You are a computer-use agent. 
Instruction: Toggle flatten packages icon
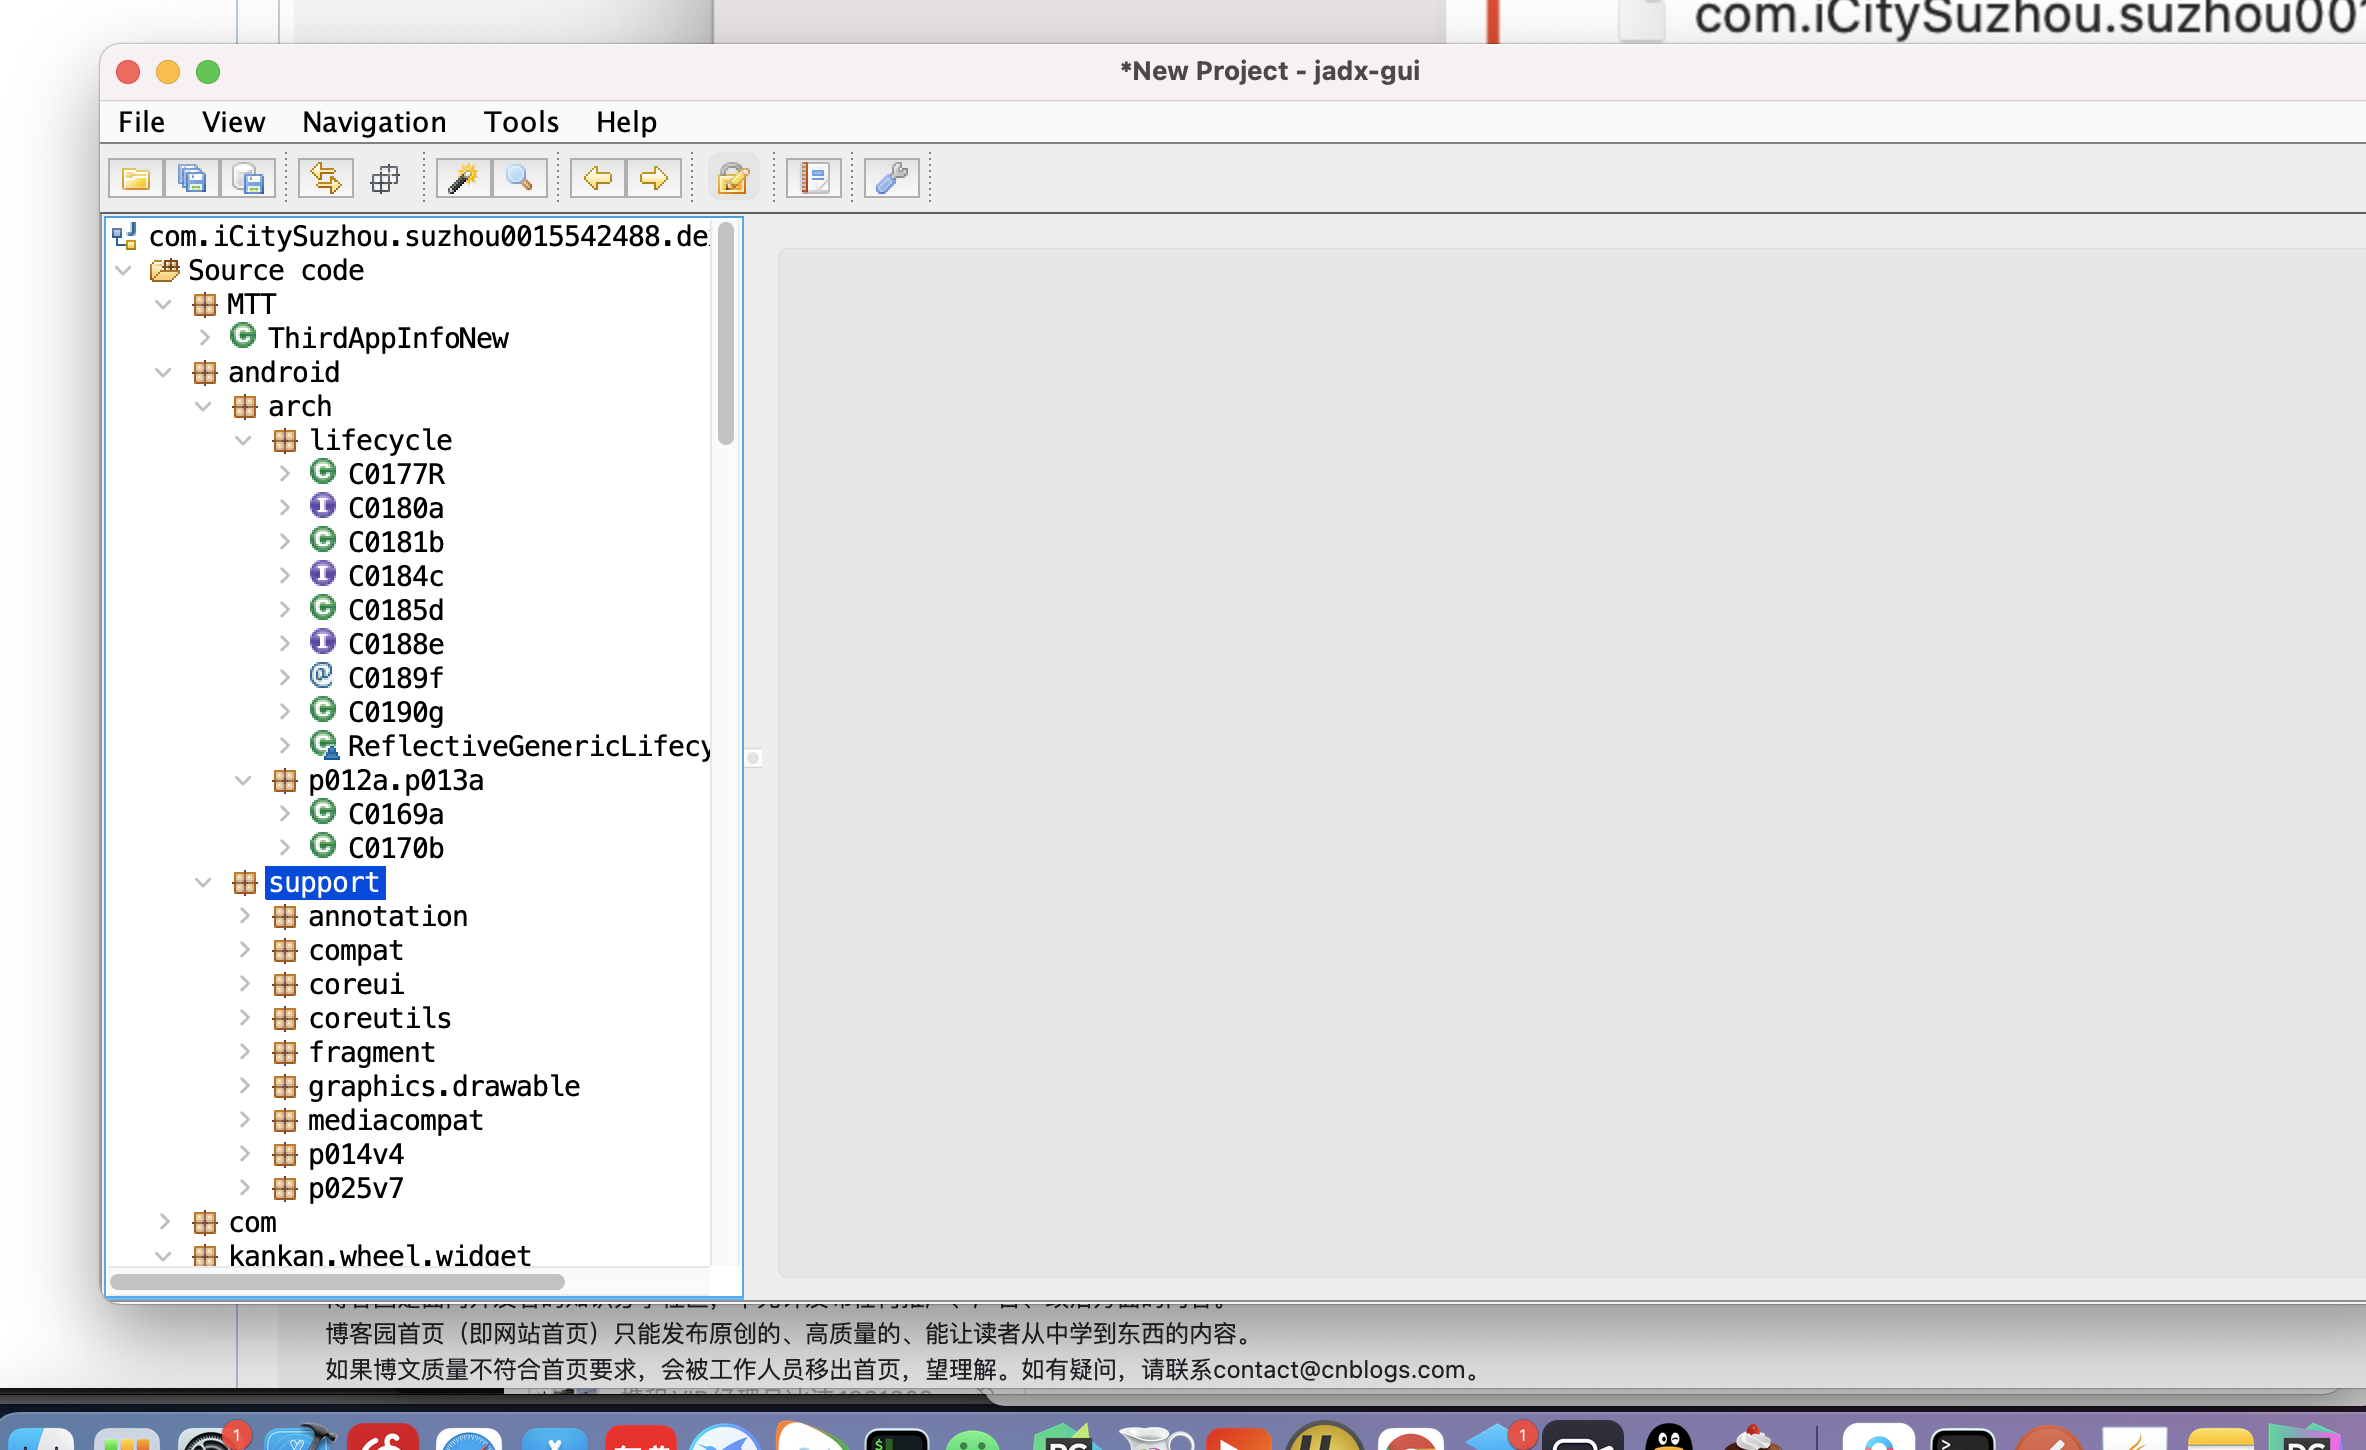(x=384, y=179)
